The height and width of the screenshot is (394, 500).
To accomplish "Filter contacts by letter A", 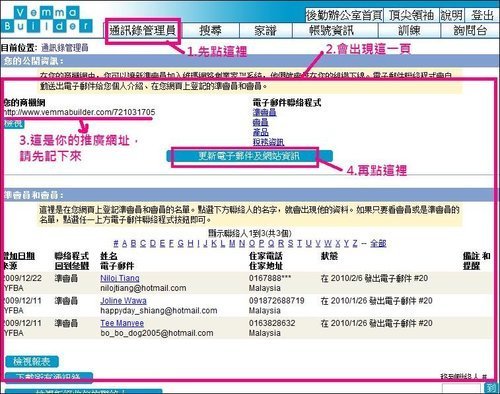I will [124, 243].
